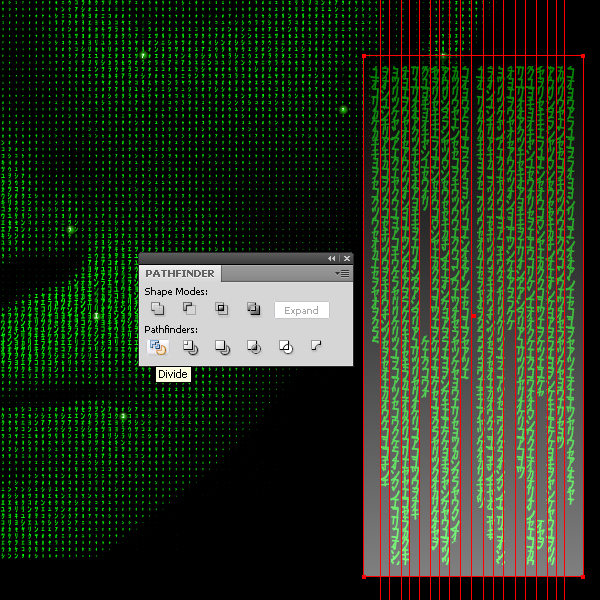Screen dimensions: 600x600
Task: Open the Pathfinder panel options menu
Action: click(x=342, y=274)
